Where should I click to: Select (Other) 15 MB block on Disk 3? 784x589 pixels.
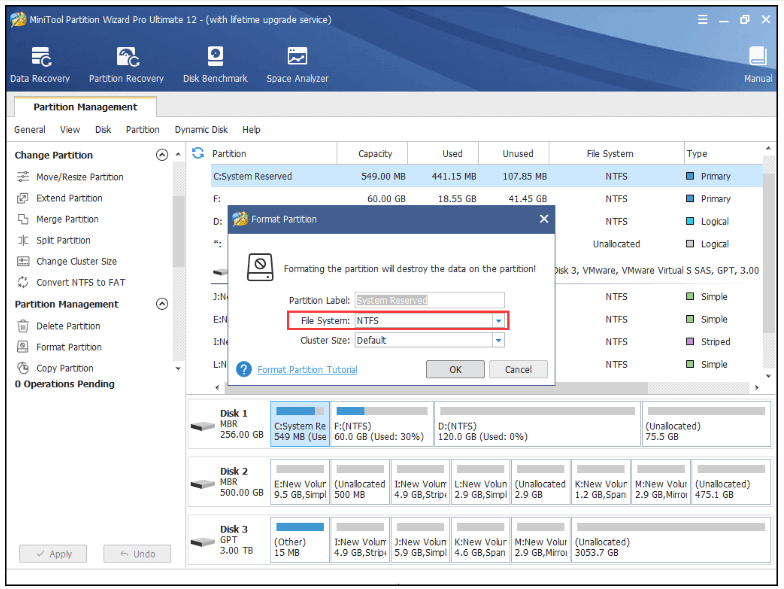[x=300, y=540]
